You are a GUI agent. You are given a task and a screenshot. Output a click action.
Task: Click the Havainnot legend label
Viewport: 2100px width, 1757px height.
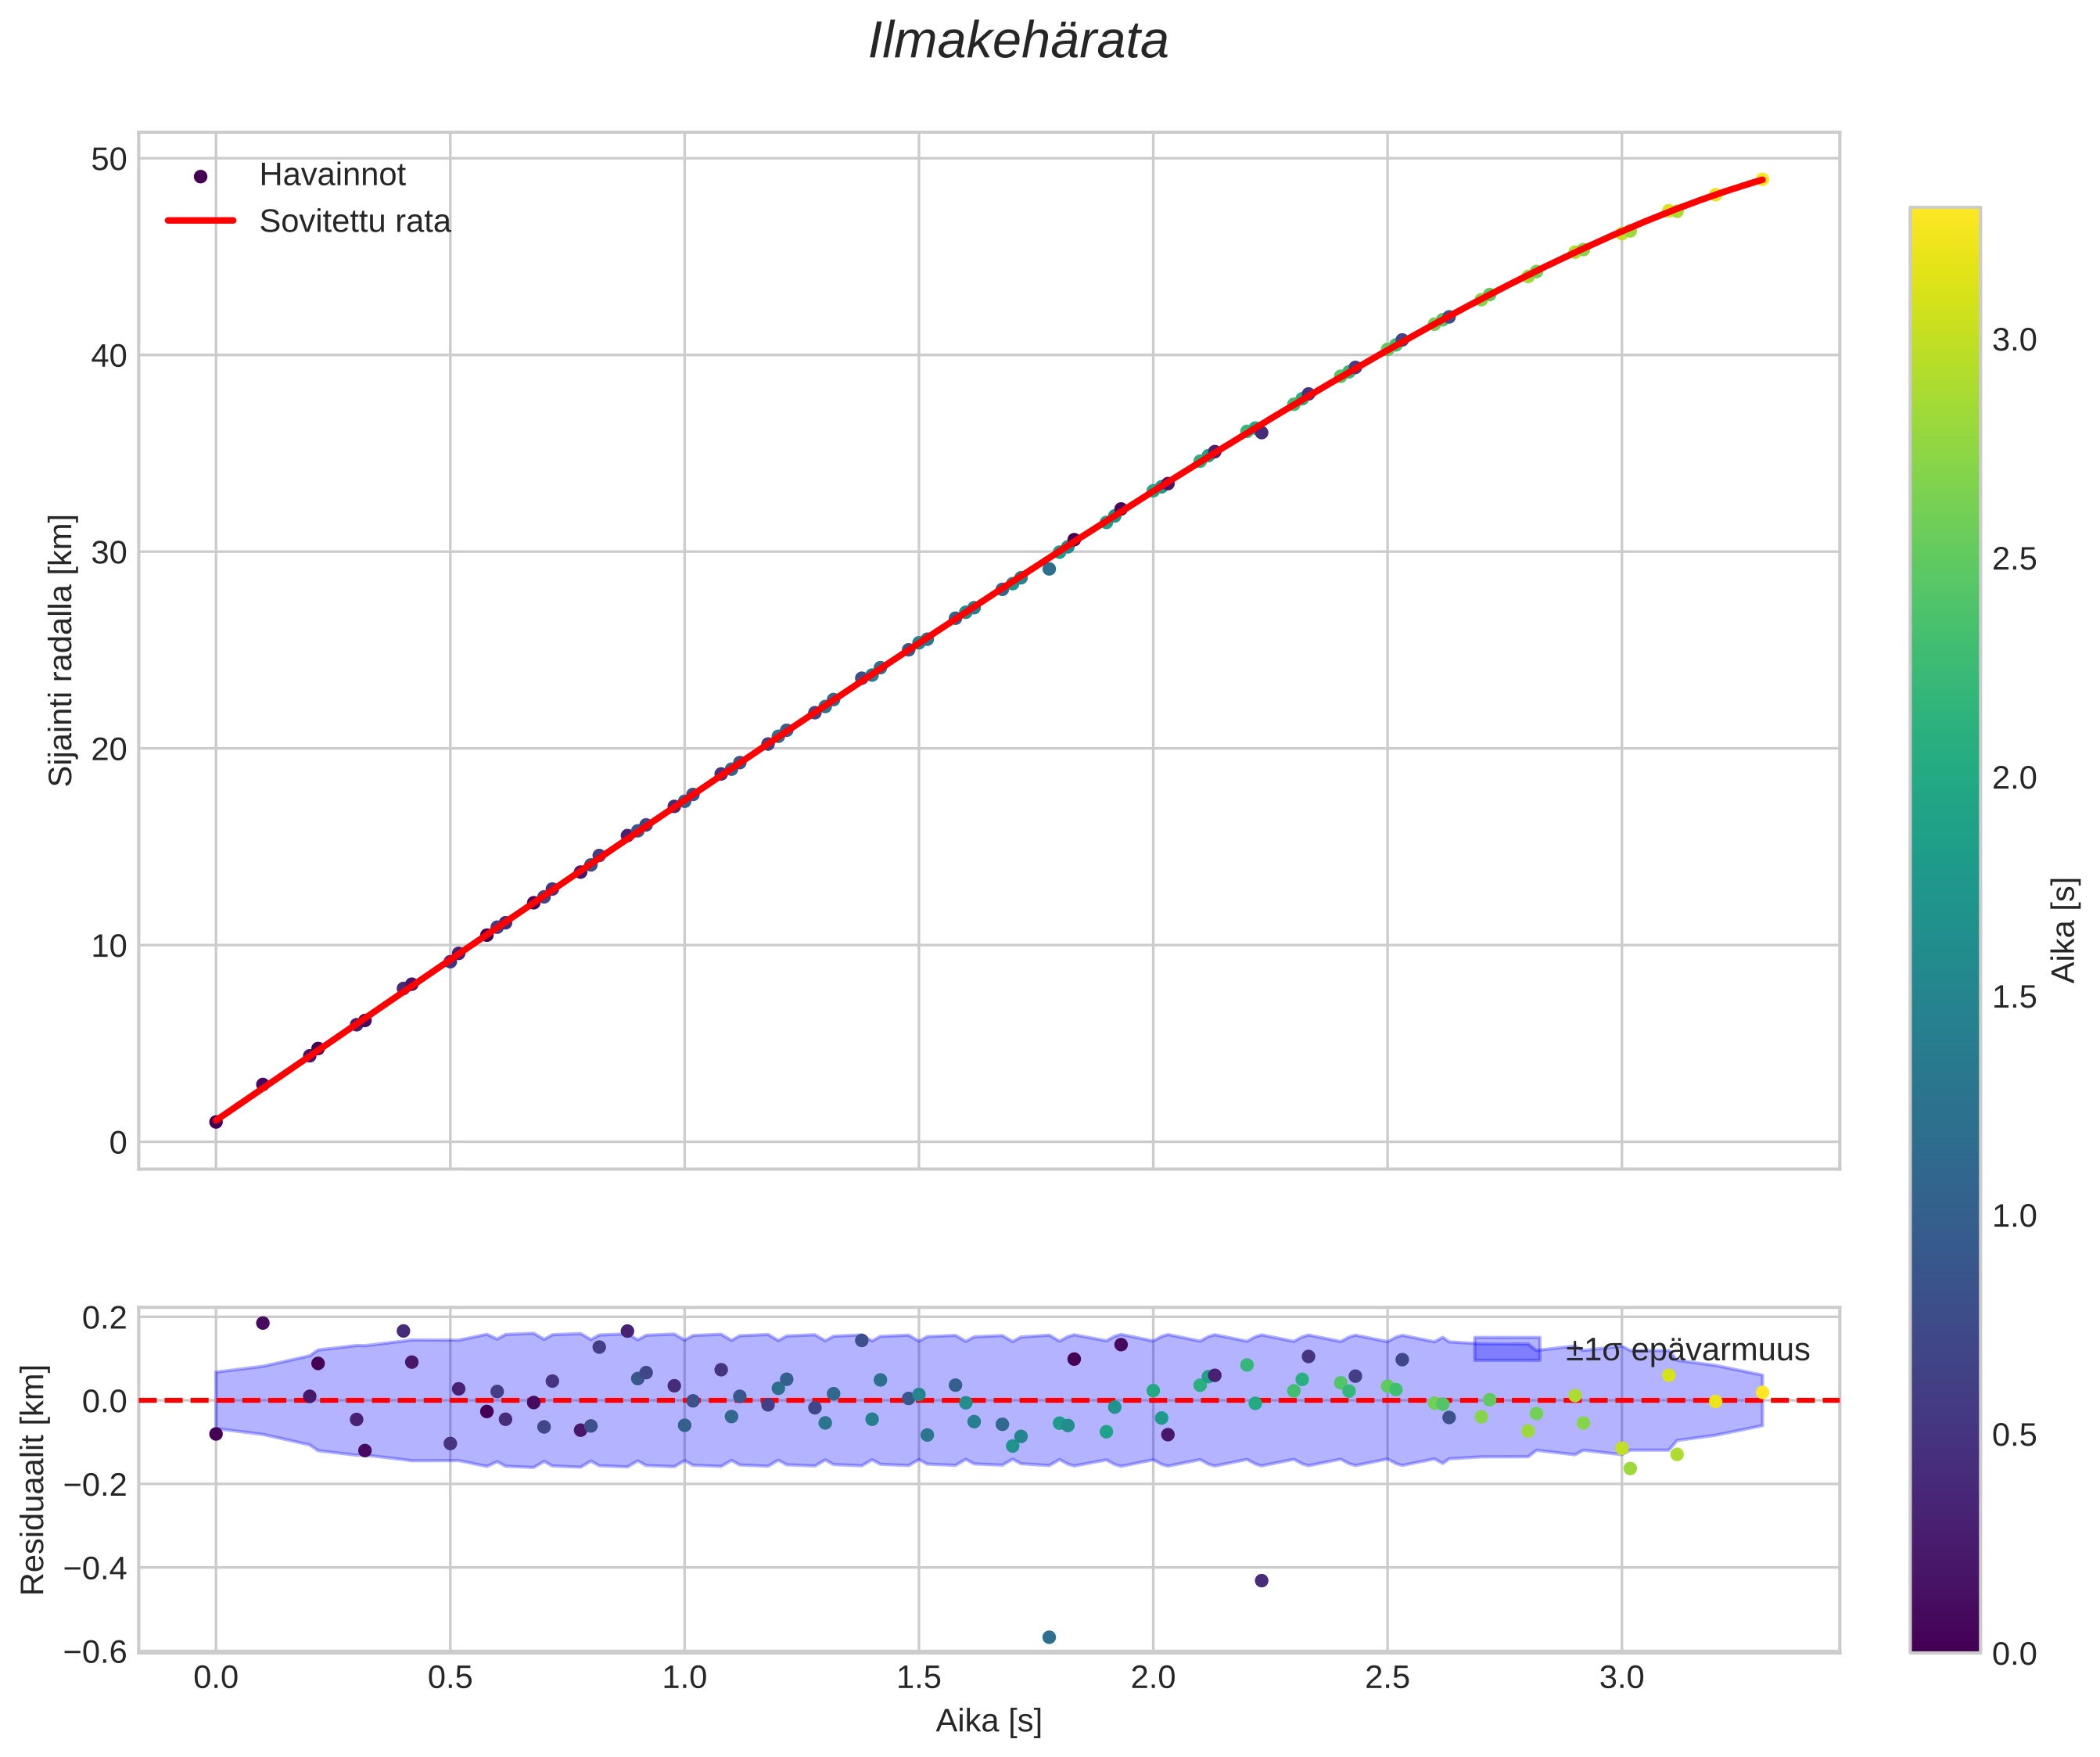(332, 175)
